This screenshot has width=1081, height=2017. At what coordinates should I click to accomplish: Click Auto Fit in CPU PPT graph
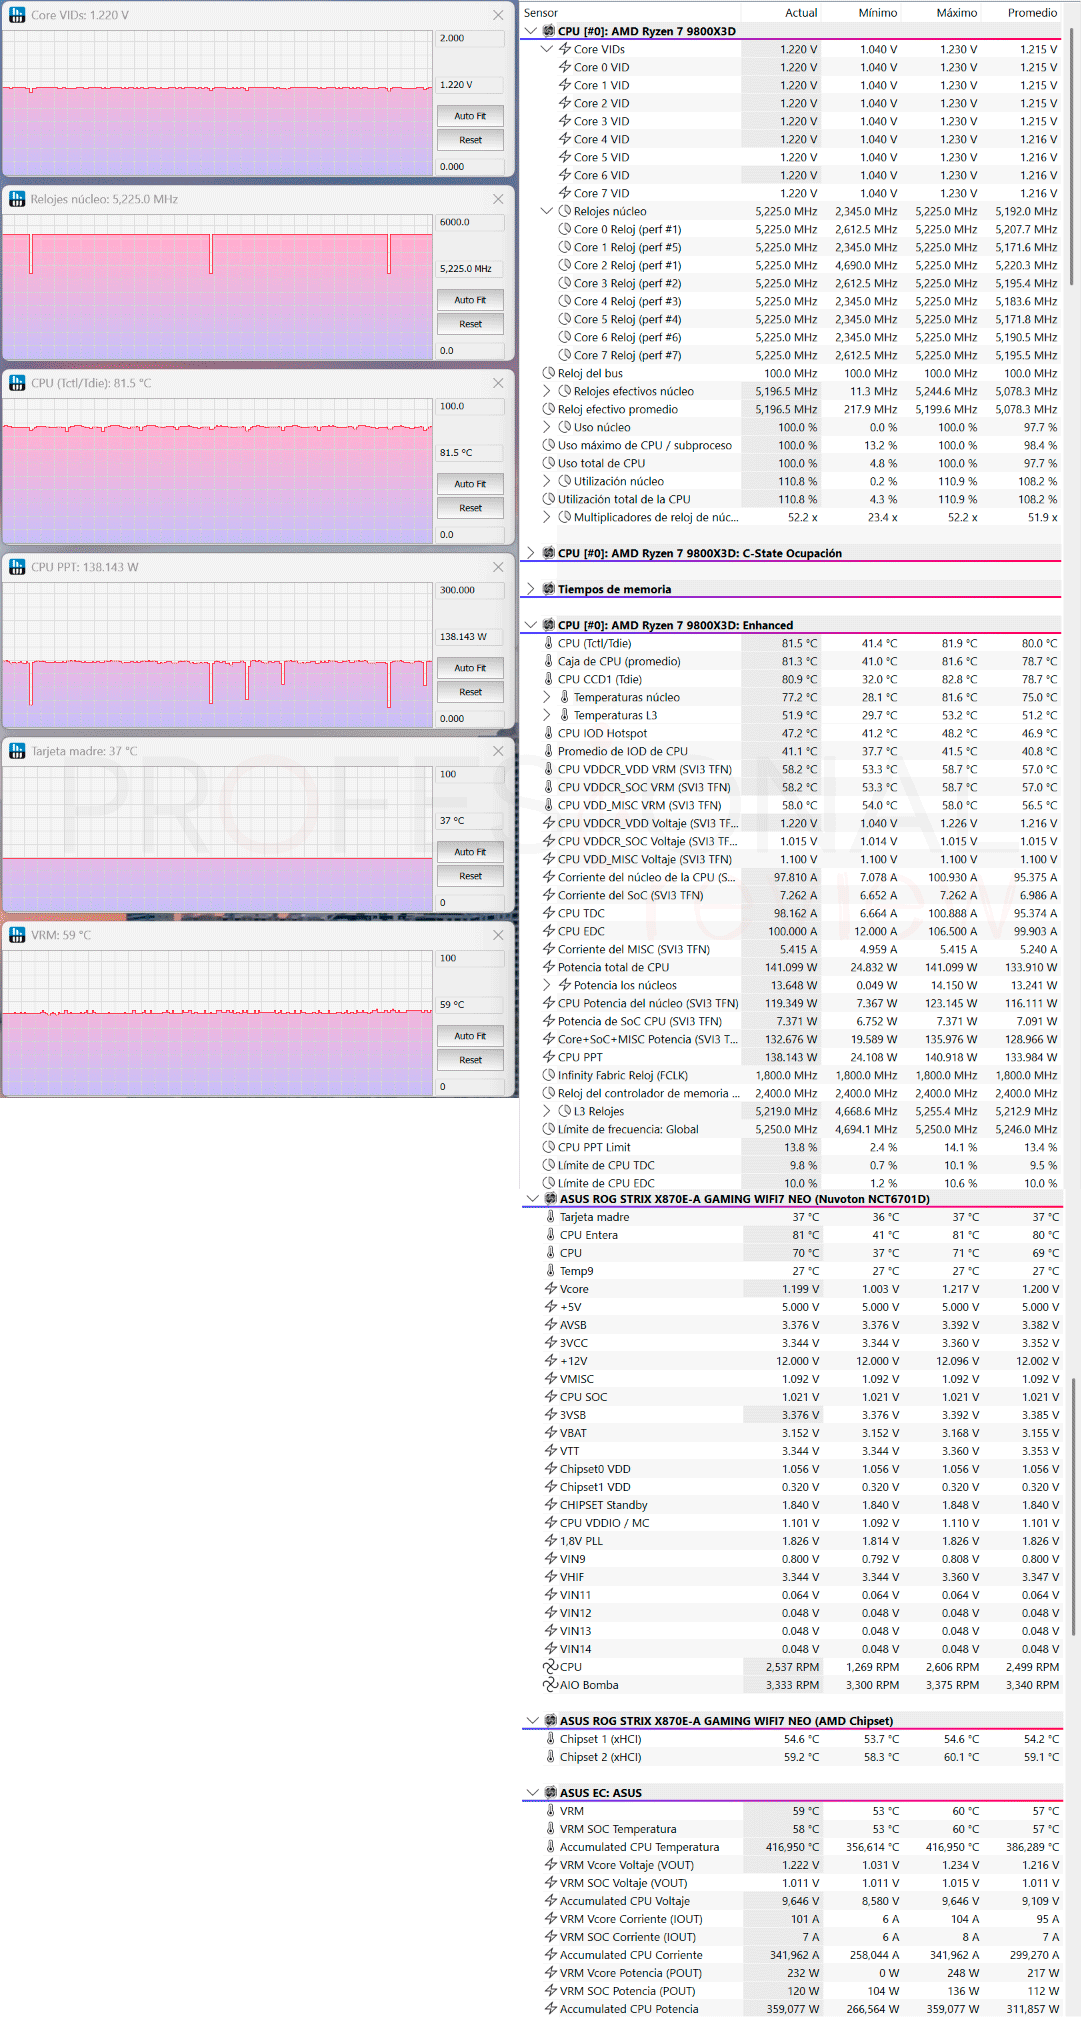[470, 668]
